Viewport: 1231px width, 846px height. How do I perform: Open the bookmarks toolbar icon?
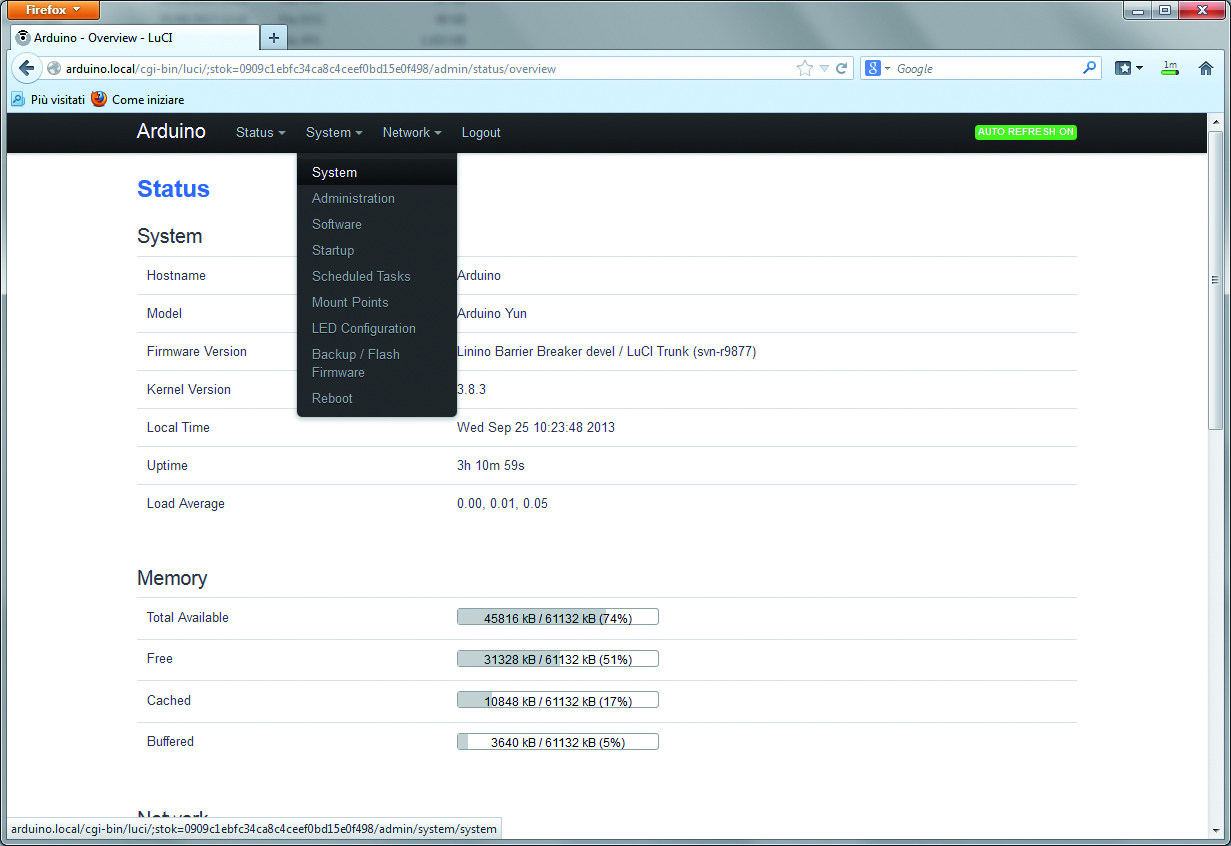1129,69
